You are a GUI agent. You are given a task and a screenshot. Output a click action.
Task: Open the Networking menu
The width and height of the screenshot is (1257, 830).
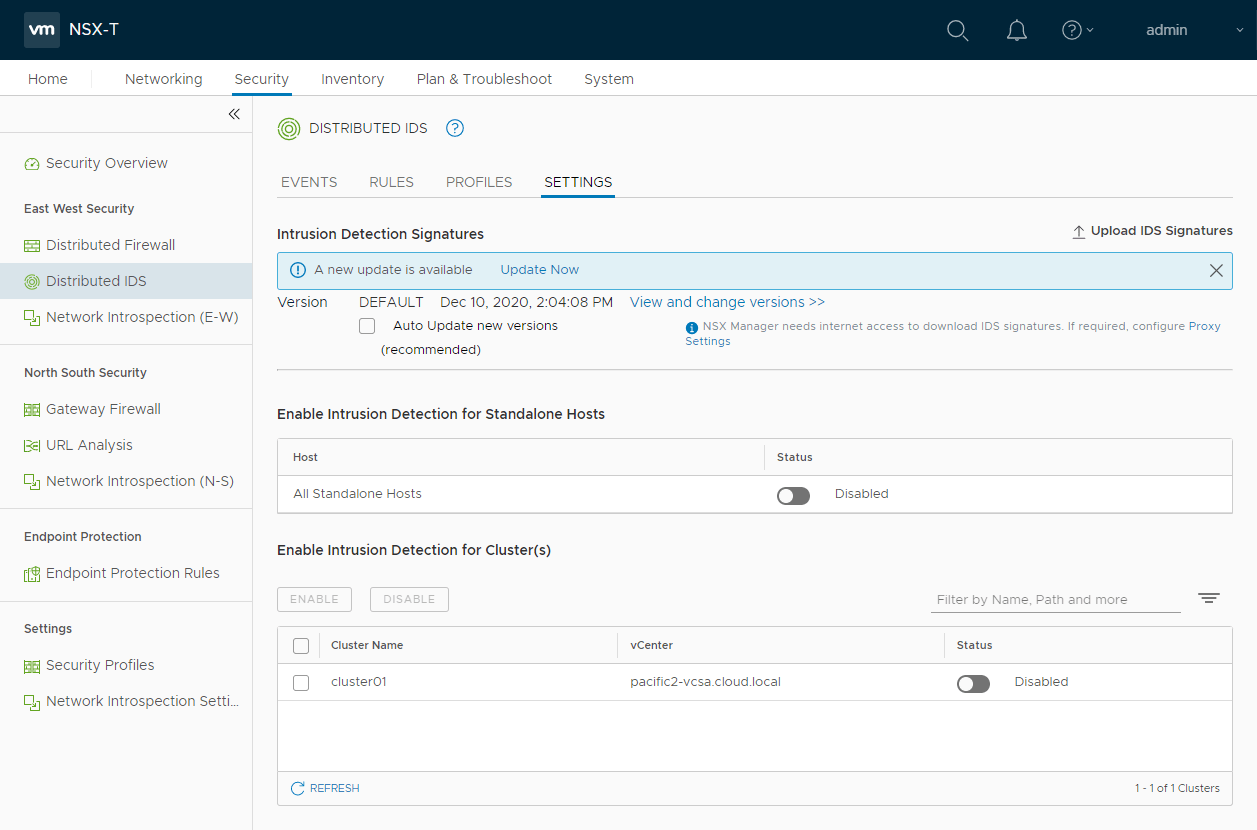click(163, 79)
